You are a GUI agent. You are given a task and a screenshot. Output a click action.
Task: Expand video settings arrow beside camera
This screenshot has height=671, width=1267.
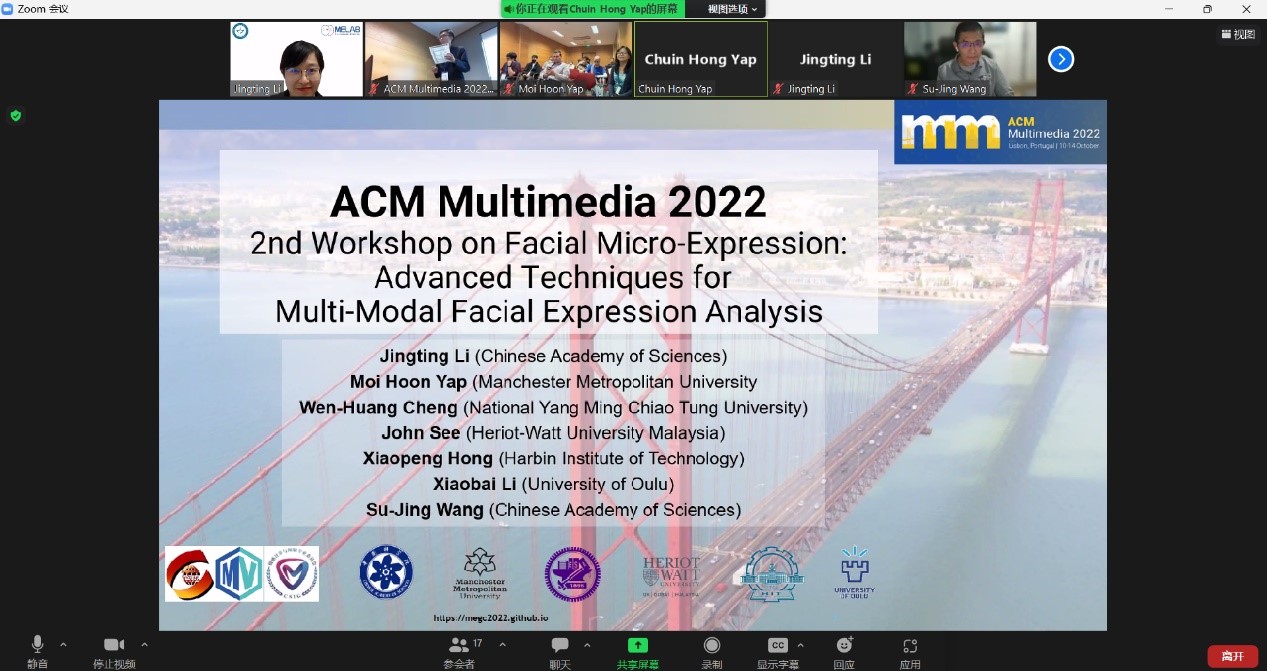[x=144, y=645]
